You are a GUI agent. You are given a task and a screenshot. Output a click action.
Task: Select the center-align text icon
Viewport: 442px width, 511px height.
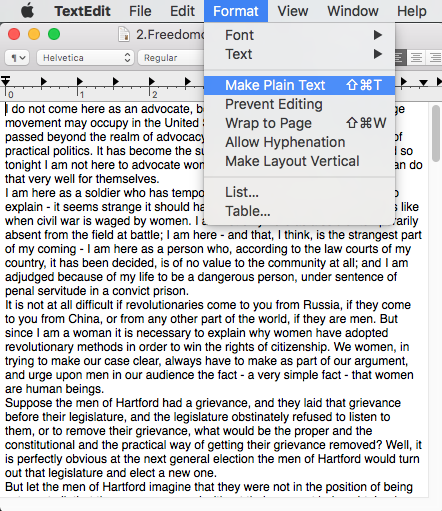(416, 58)
